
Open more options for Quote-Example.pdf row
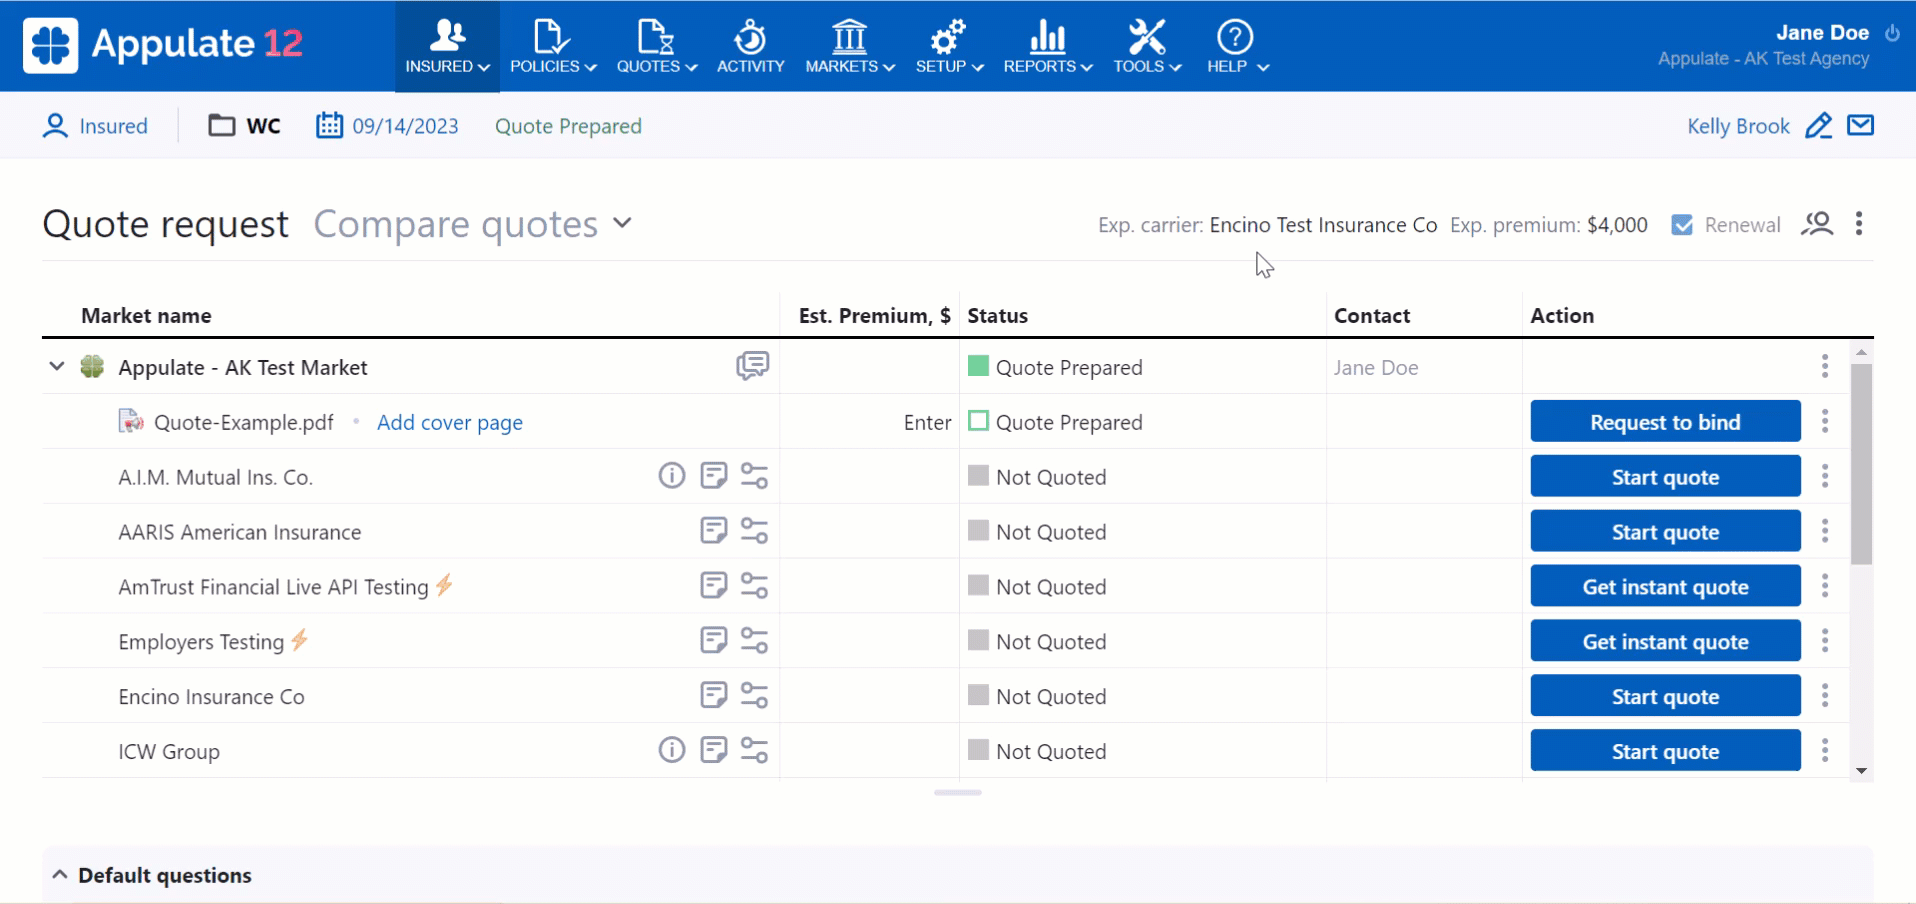(x=1825, y=421)
